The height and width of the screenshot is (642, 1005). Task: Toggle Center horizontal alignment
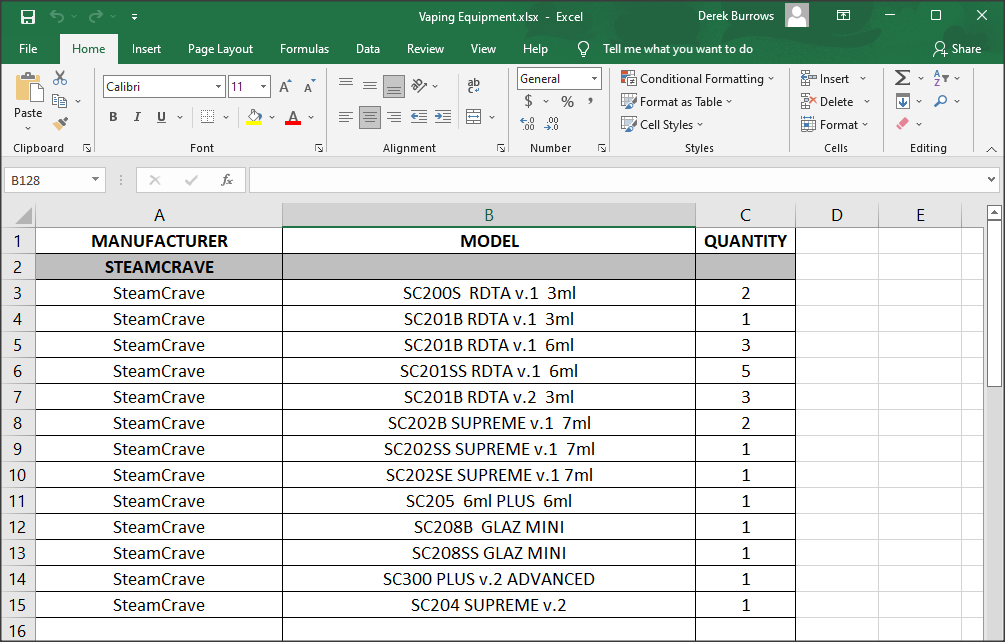(x=370, y=117)
